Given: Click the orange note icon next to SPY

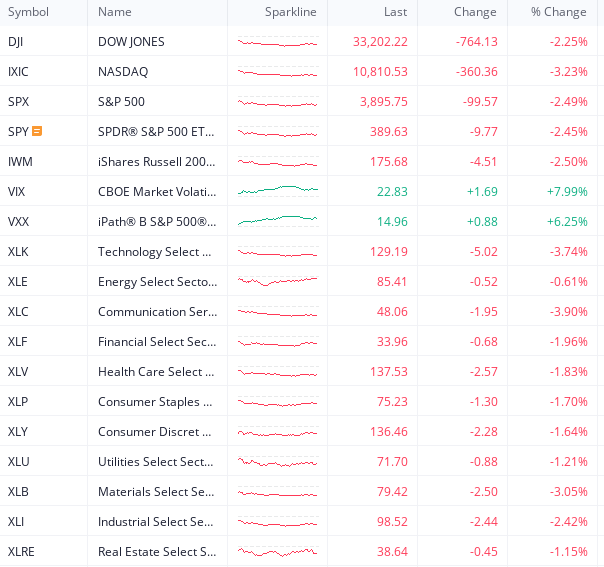Looking at the screenshot, I should 37,131.
